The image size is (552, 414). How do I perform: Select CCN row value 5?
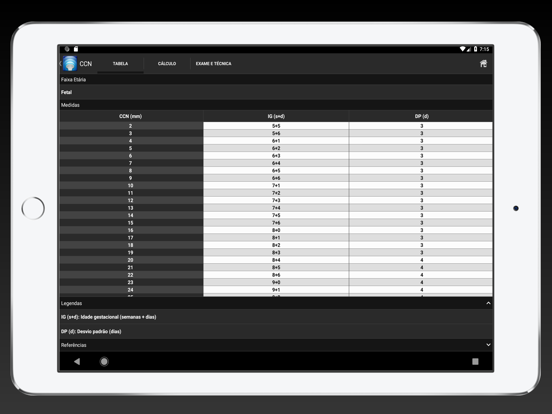pyautogui.click(x=131, y=148)
